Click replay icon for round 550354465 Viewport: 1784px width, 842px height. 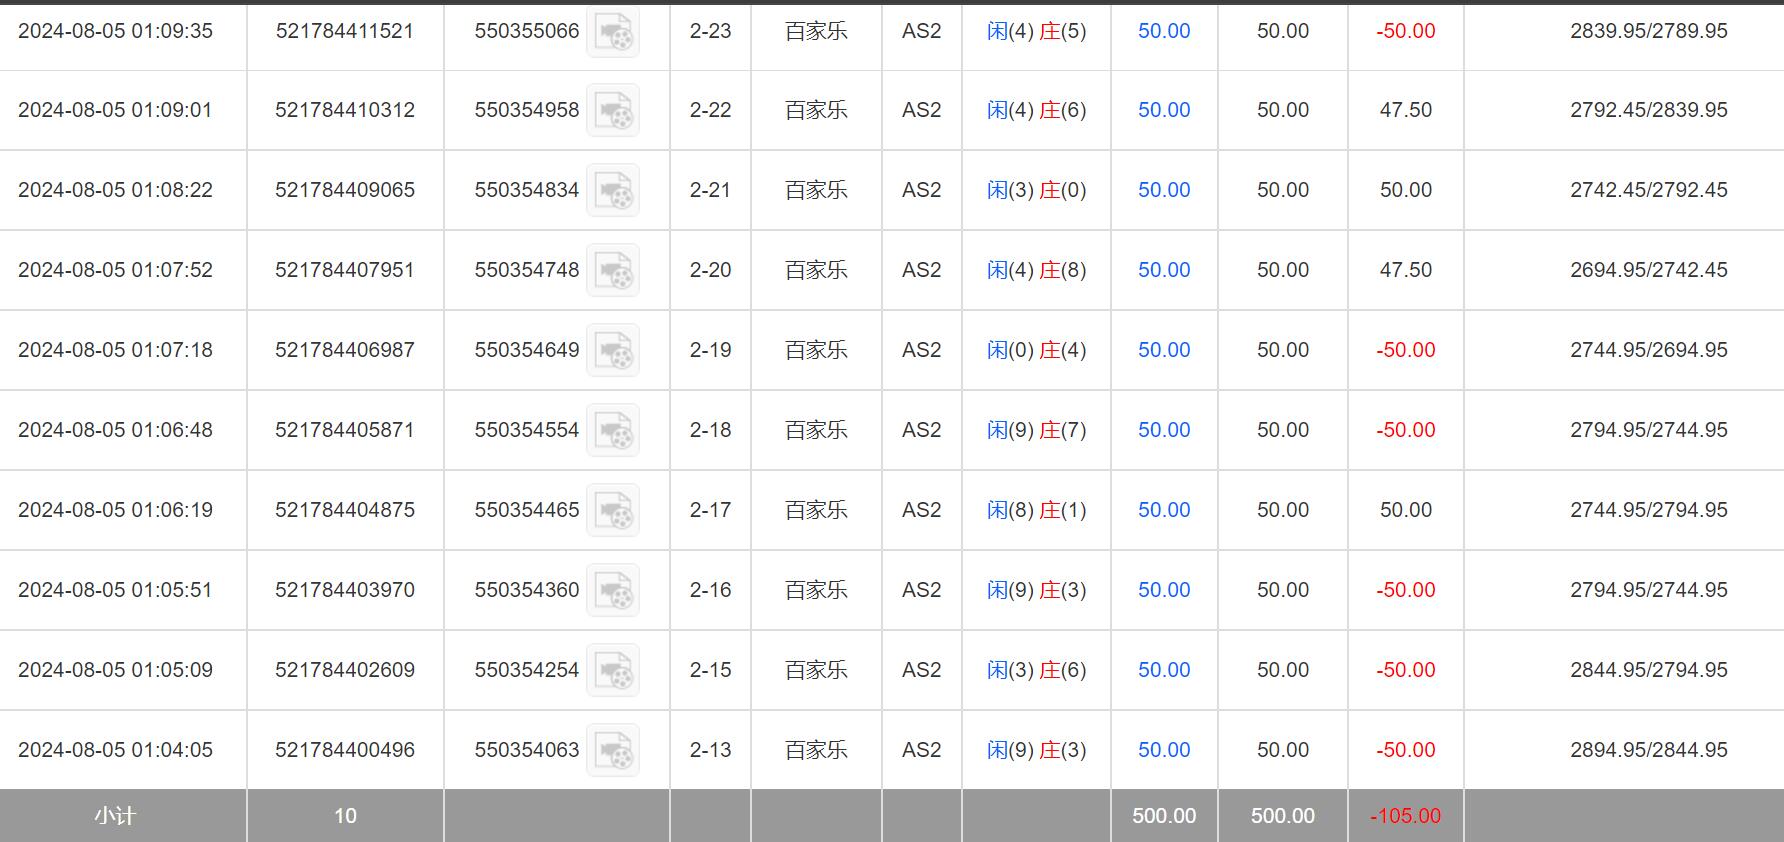pos(612,511)
